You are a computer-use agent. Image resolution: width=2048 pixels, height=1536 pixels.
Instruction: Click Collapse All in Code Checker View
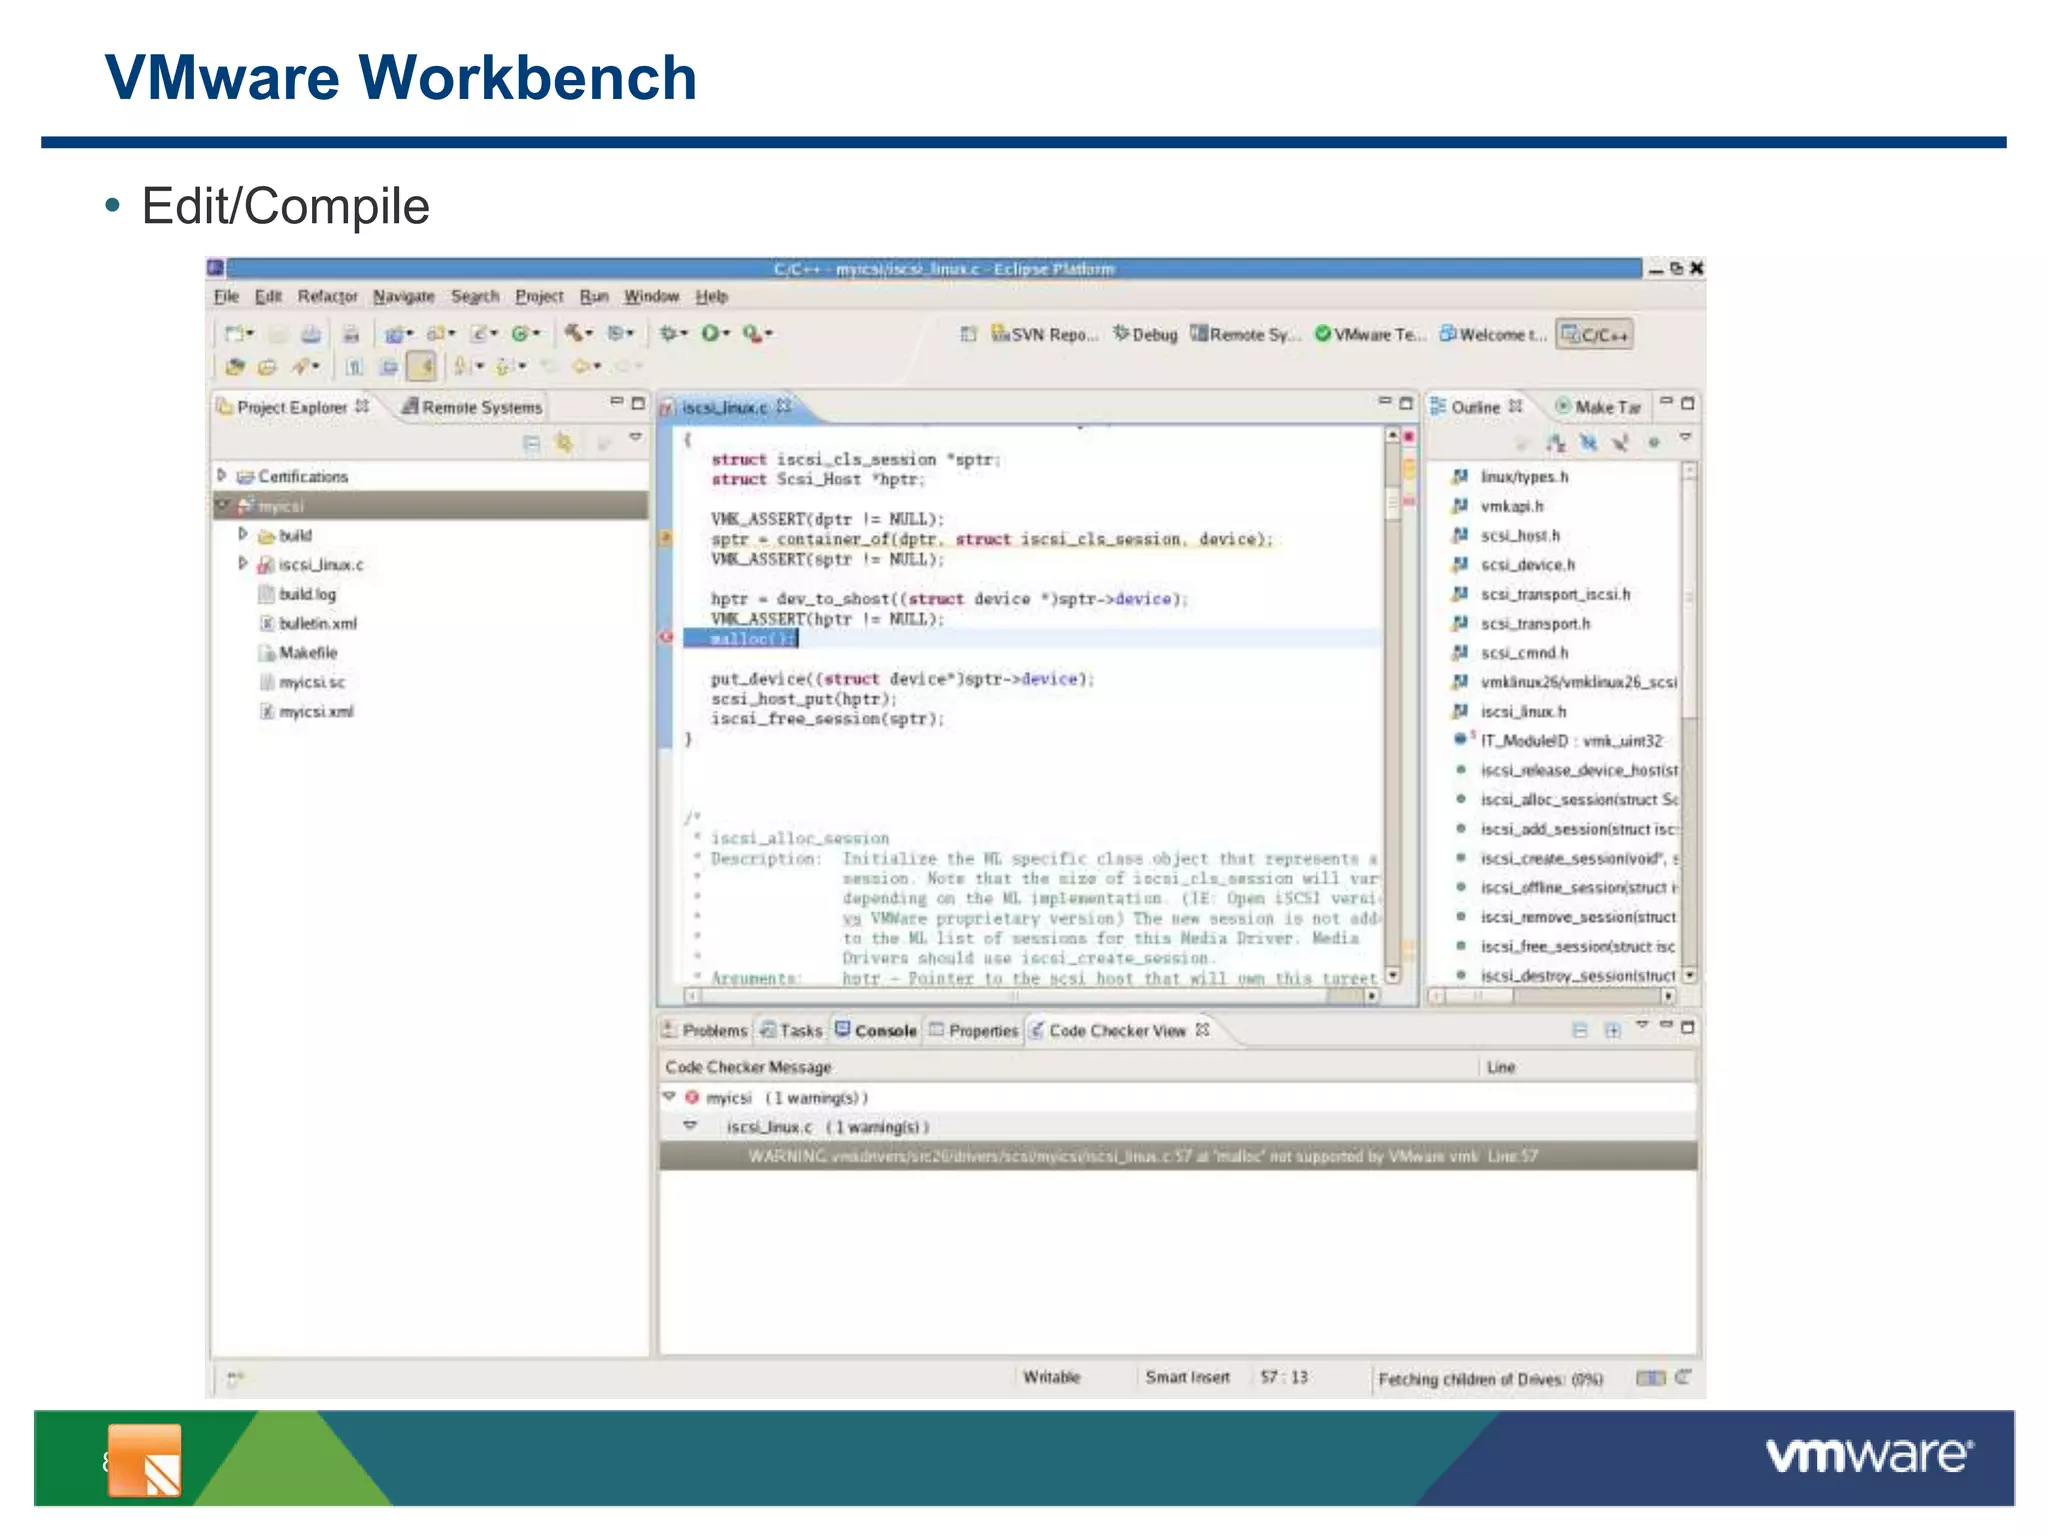(1580, 1030)
